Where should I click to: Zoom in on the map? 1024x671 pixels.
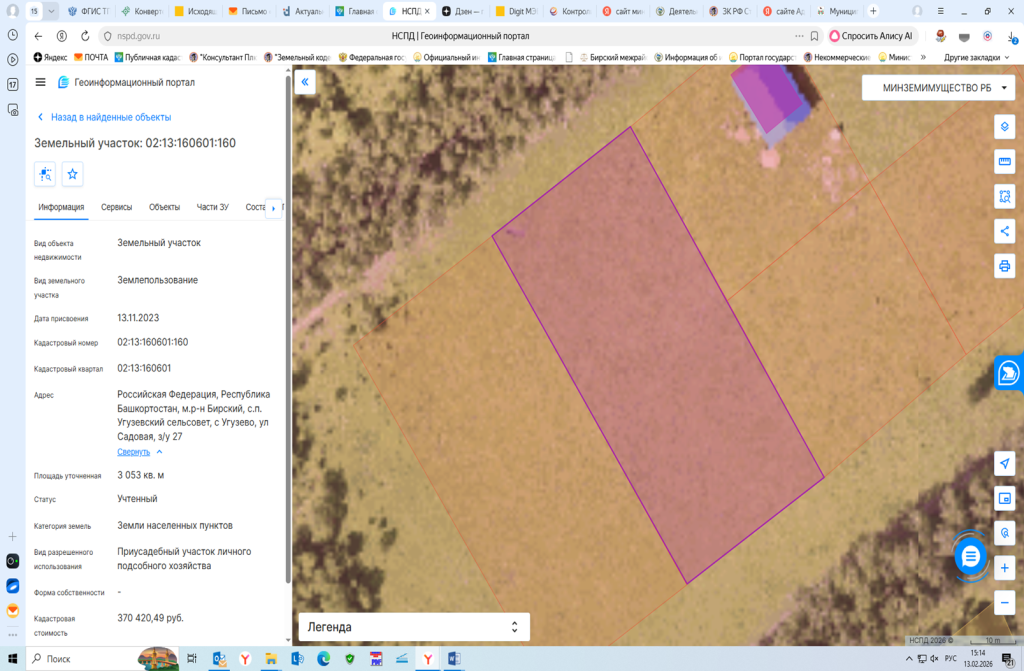tap(1005, 568)
